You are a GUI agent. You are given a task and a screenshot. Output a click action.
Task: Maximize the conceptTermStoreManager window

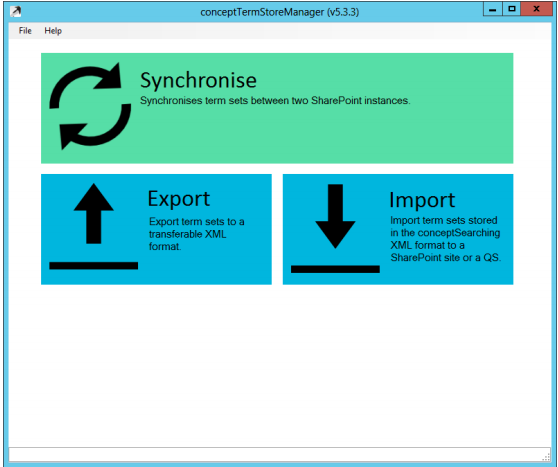pyautogui.click(x=512, y=9)
